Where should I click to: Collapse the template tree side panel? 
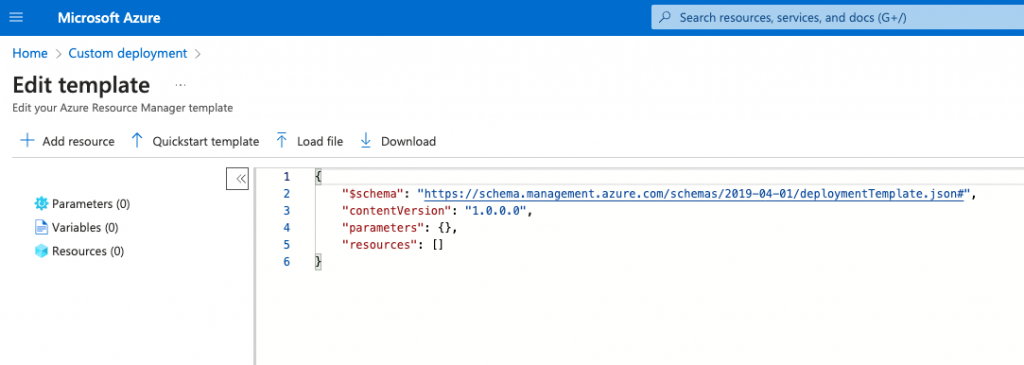(238, 178)
